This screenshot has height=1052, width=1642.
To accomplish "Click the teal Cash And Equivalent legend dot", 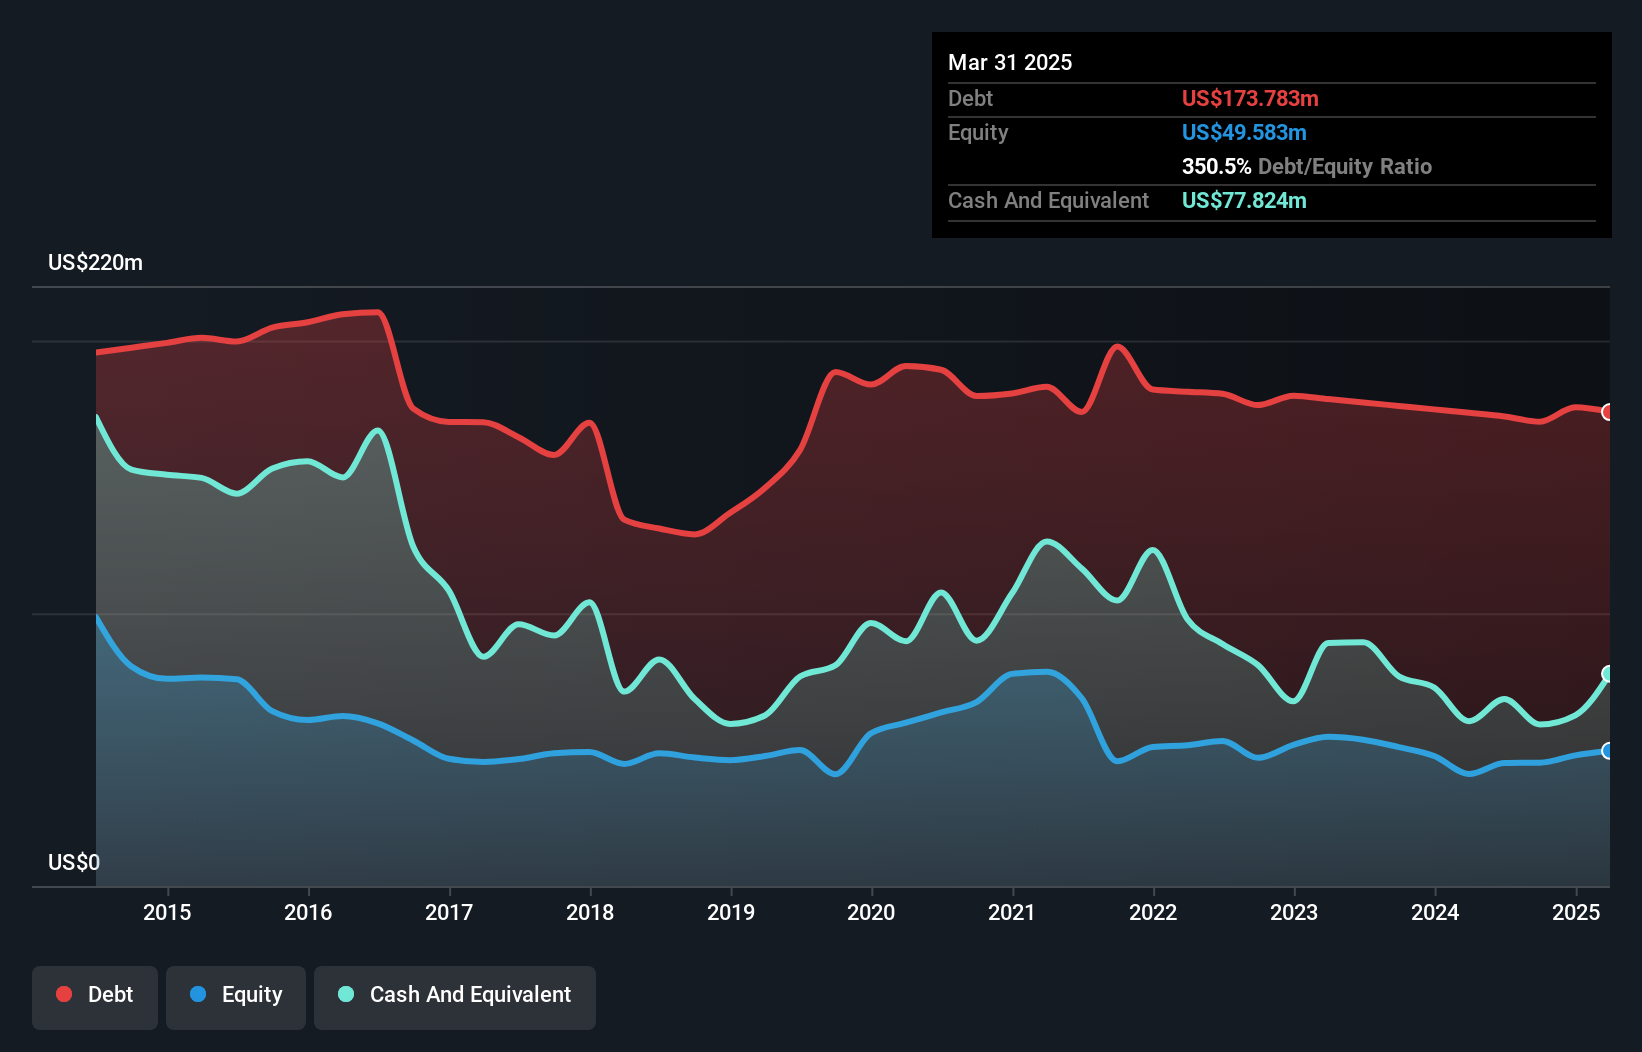I will 346,994.
